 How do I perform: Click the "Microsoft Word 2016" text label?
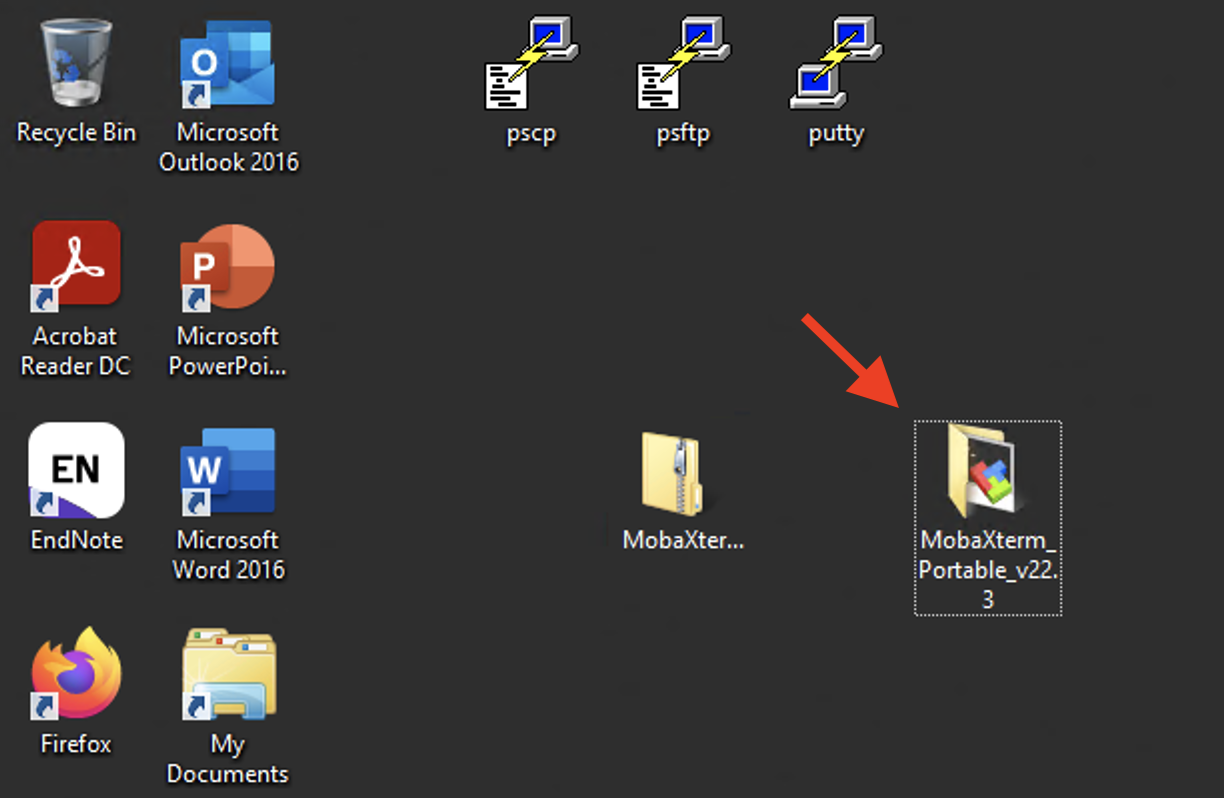228,555
